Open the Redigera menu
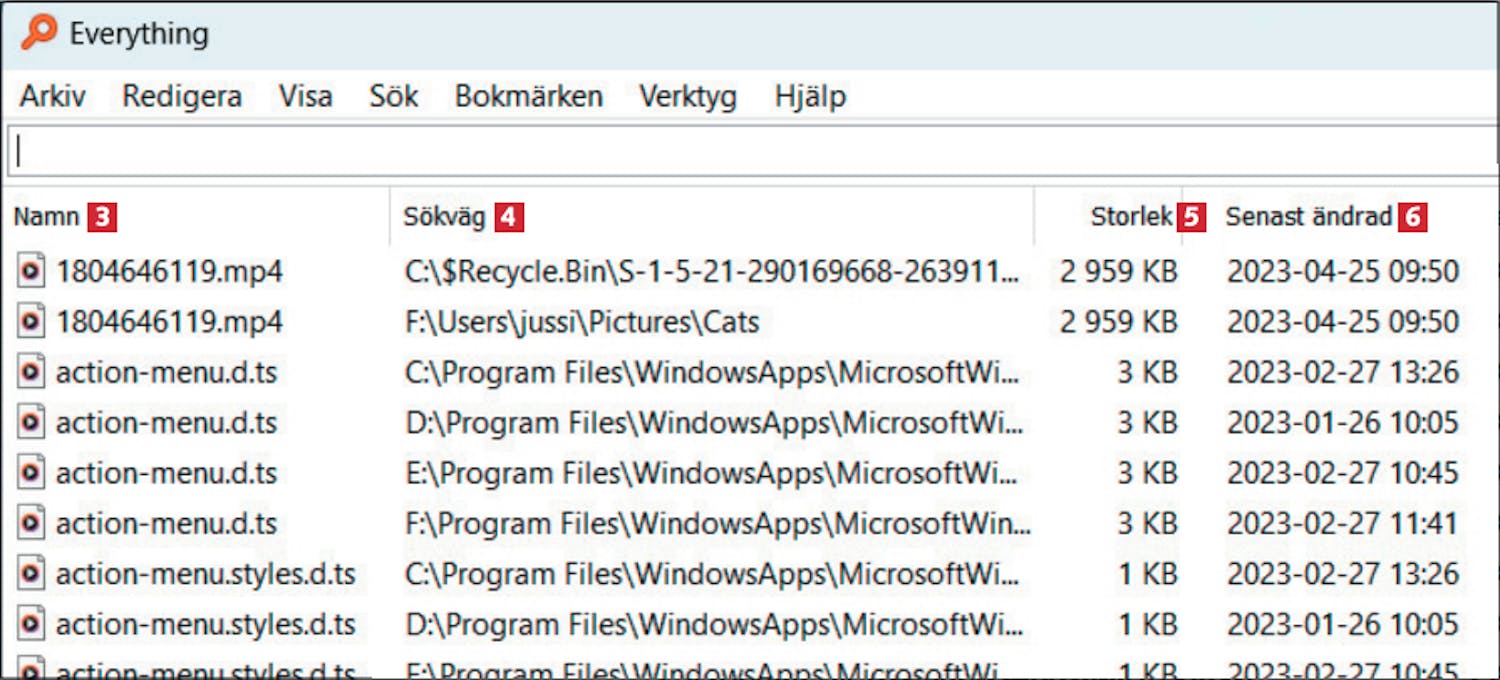 tap(182, 97)
